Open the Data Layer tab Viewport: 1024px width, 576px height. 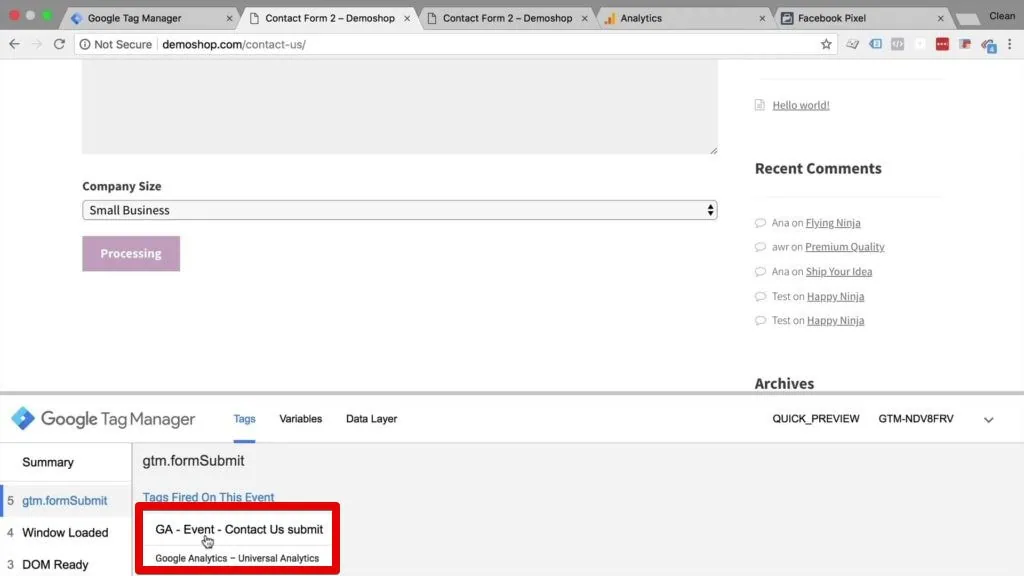coord(371,419)
